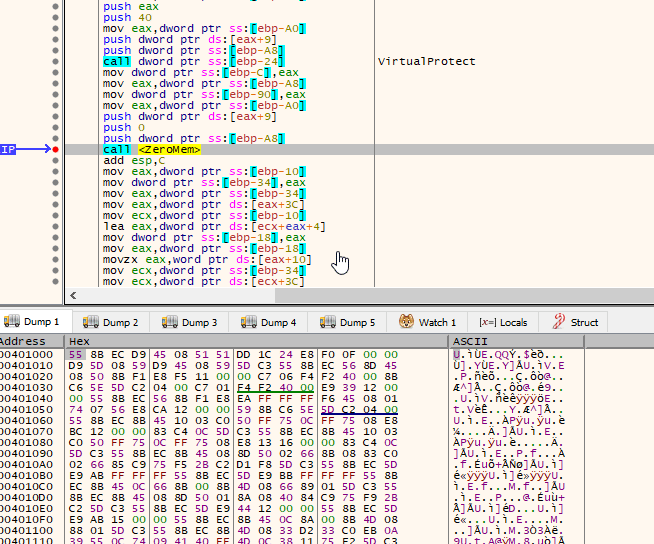Toggle breakpoint on the push 0 line
Image resolution: width=654 pixels, height=544 pixels.
pos(55,127)
